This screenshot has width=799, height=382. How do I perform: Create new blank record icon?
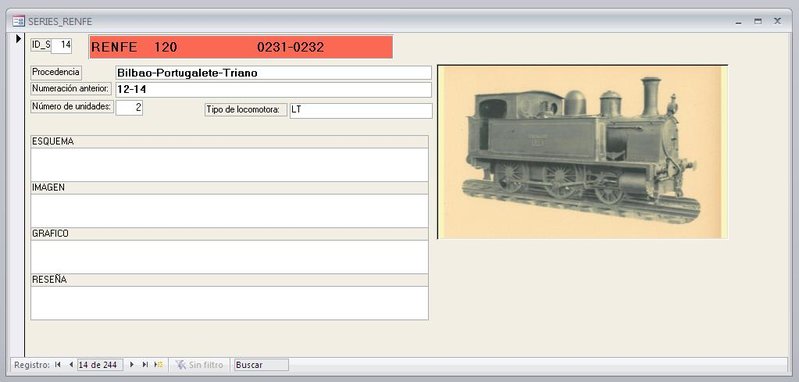[x=158, y=365]
